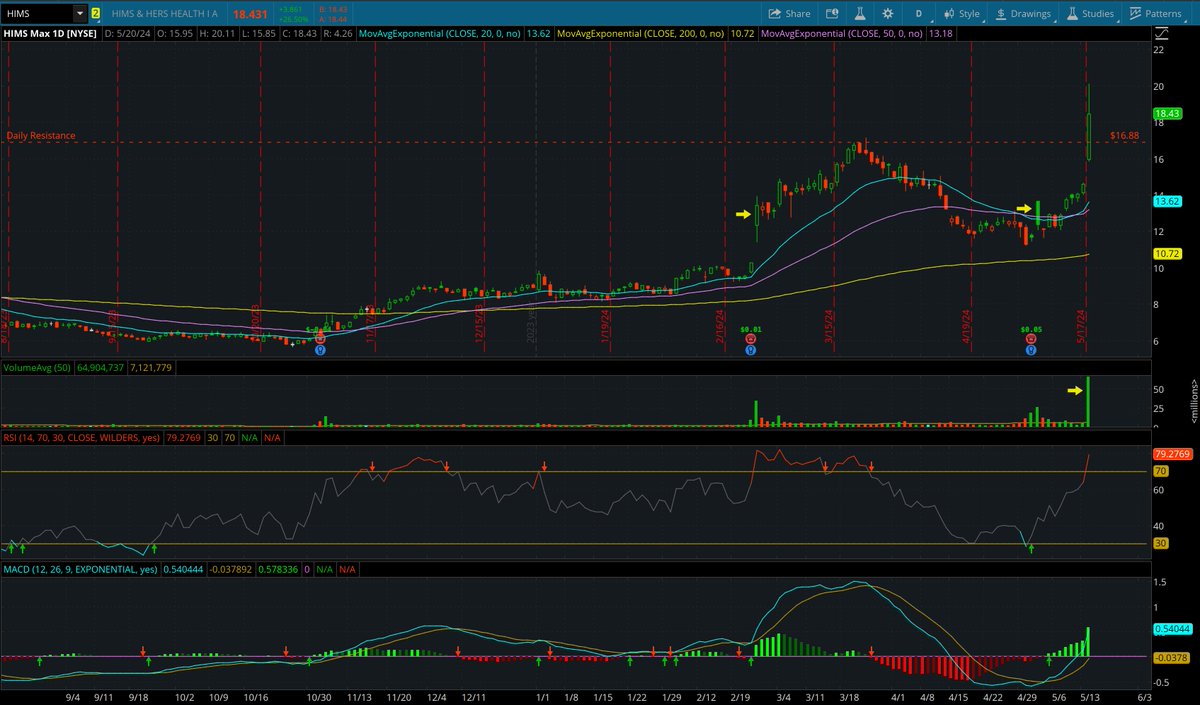
Task: Select the RSI (14, 70, 30, CLOSE, WILDERS) label
Action: tap(81, 439)
